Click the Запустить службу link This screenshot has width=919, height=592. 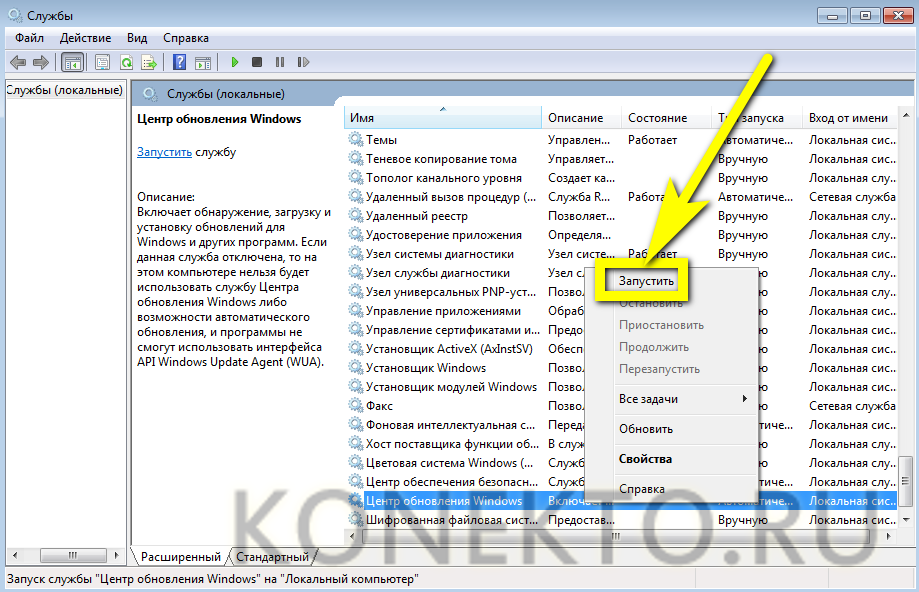(164, 152)
